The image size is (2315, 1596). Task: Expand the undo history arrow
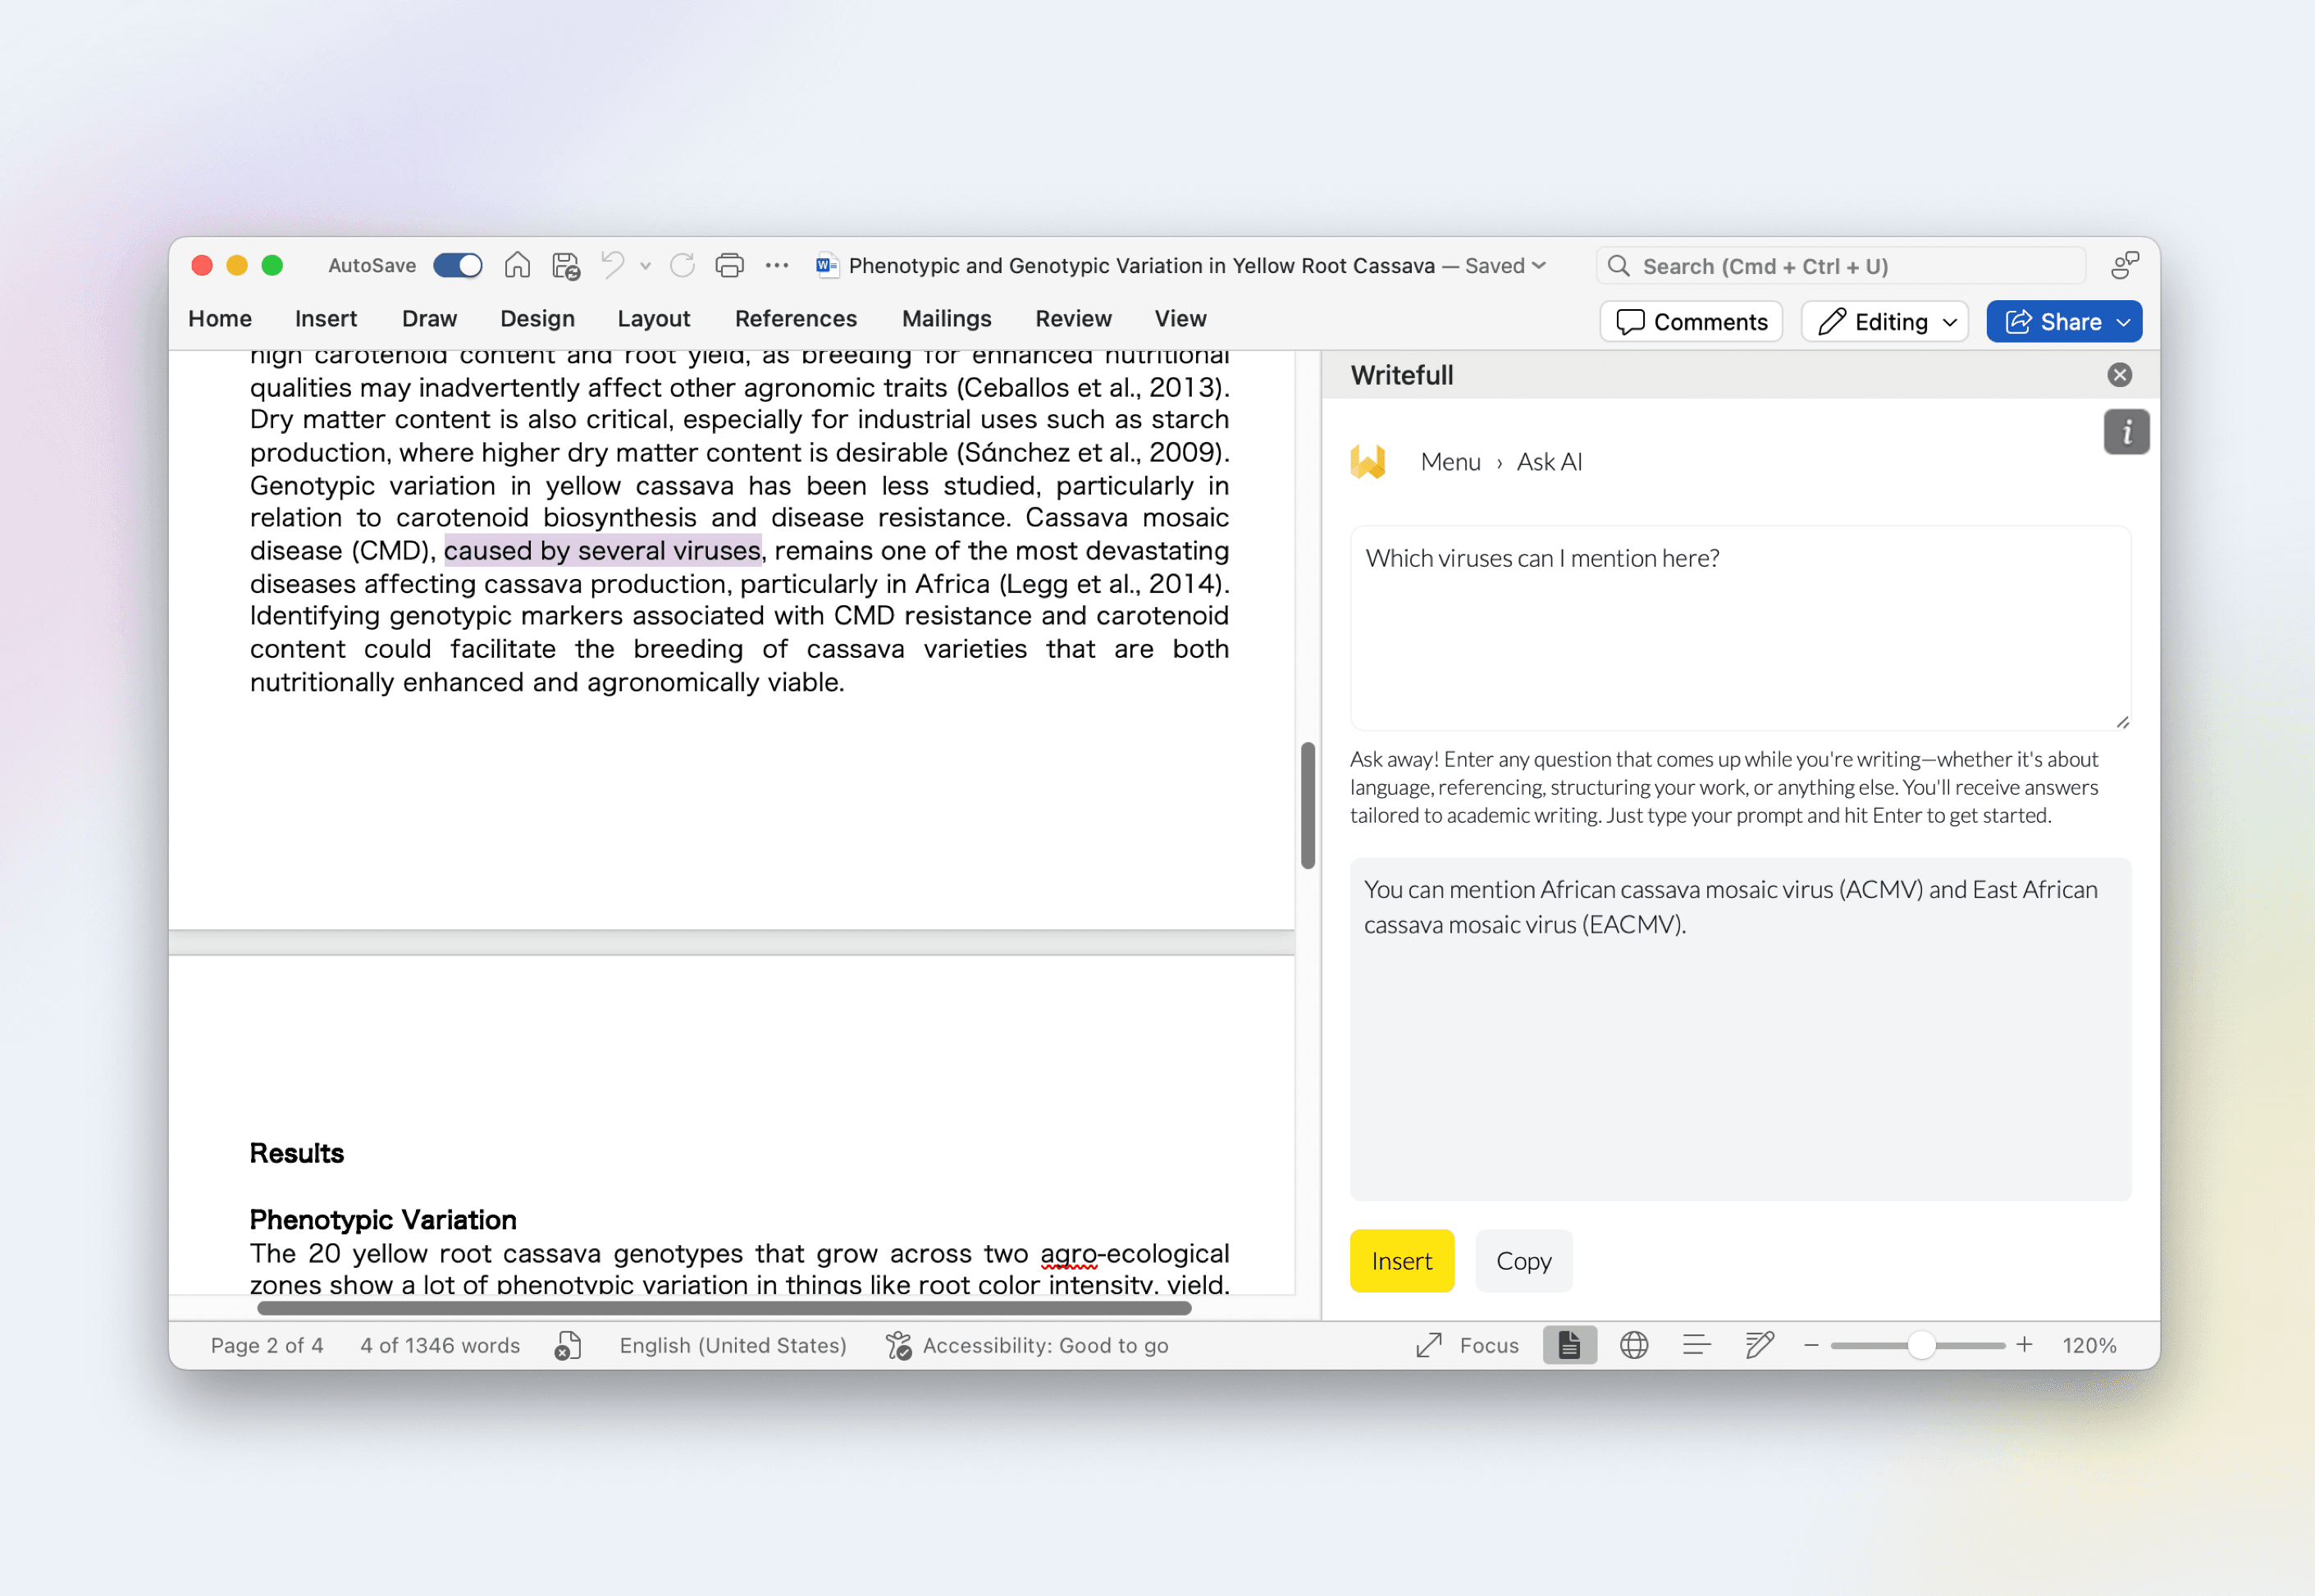pos(645,266)
